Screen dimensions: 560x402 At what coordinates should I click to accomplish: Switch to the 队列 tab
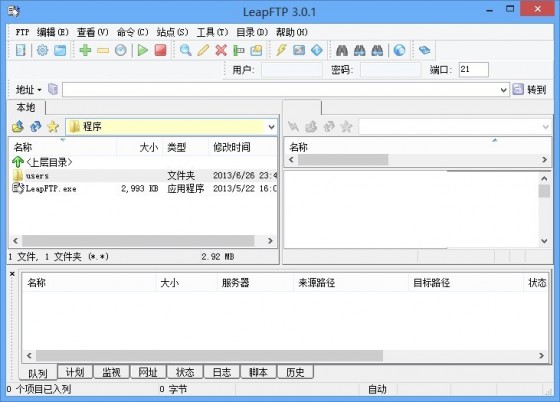pyautogui.click(x=38, y=373)
